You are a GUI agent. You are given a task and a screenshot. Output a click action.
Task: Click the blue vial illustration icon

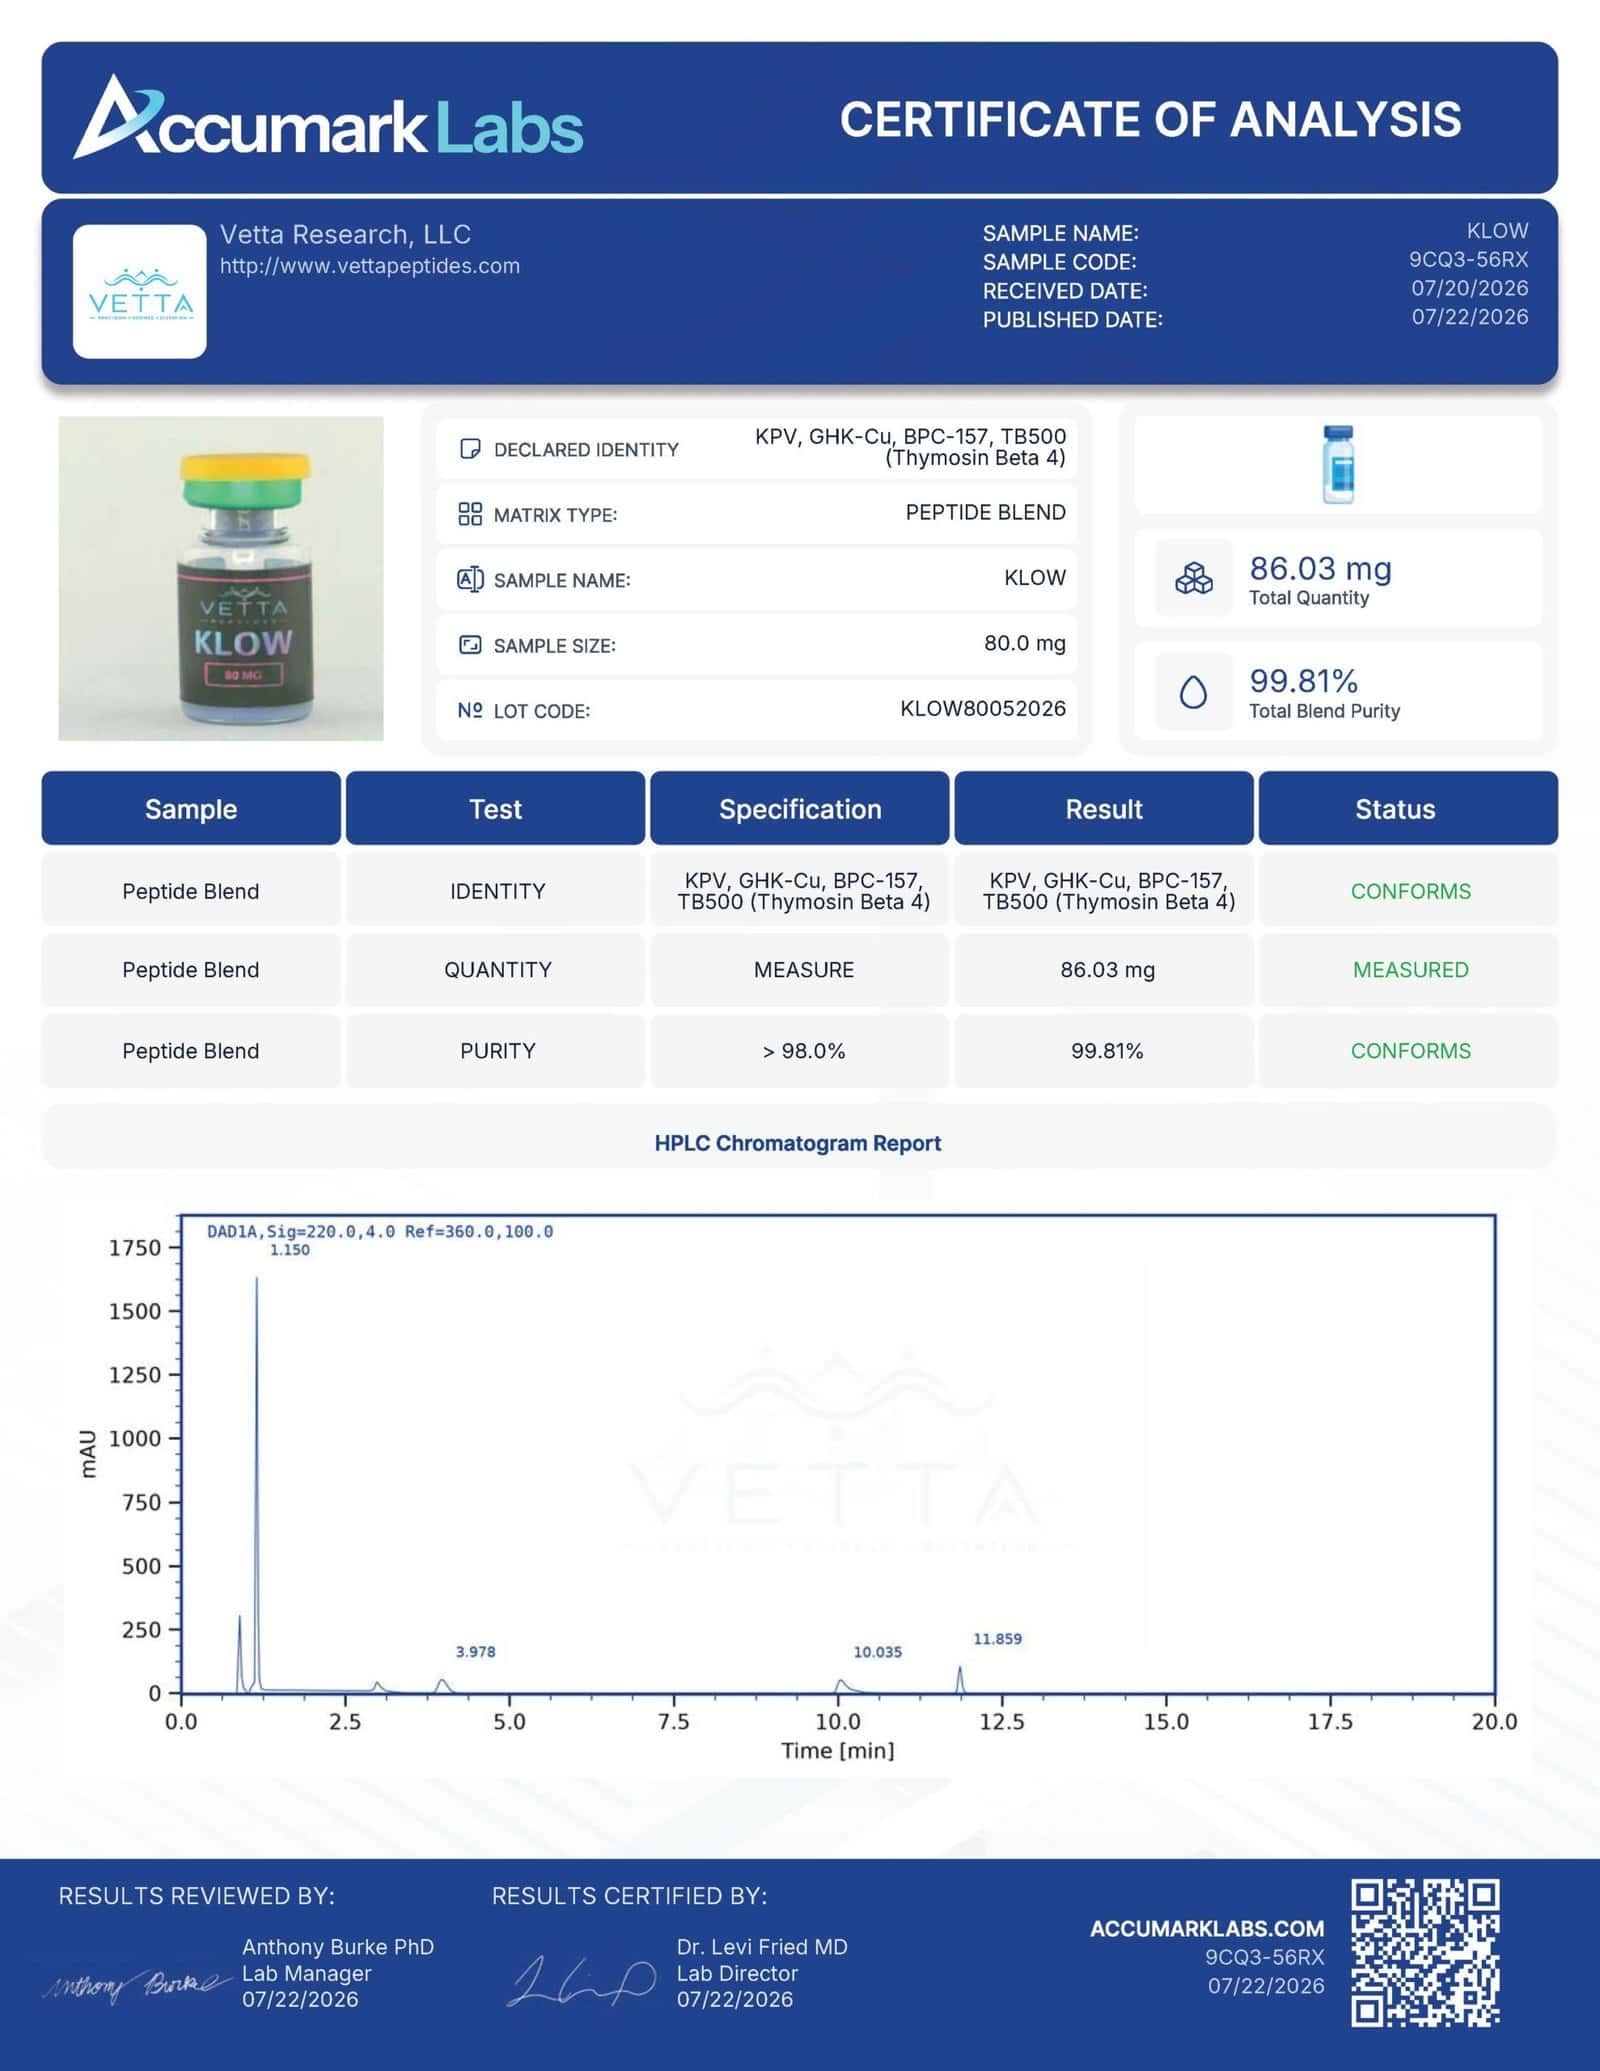(x=1338, y=464)
